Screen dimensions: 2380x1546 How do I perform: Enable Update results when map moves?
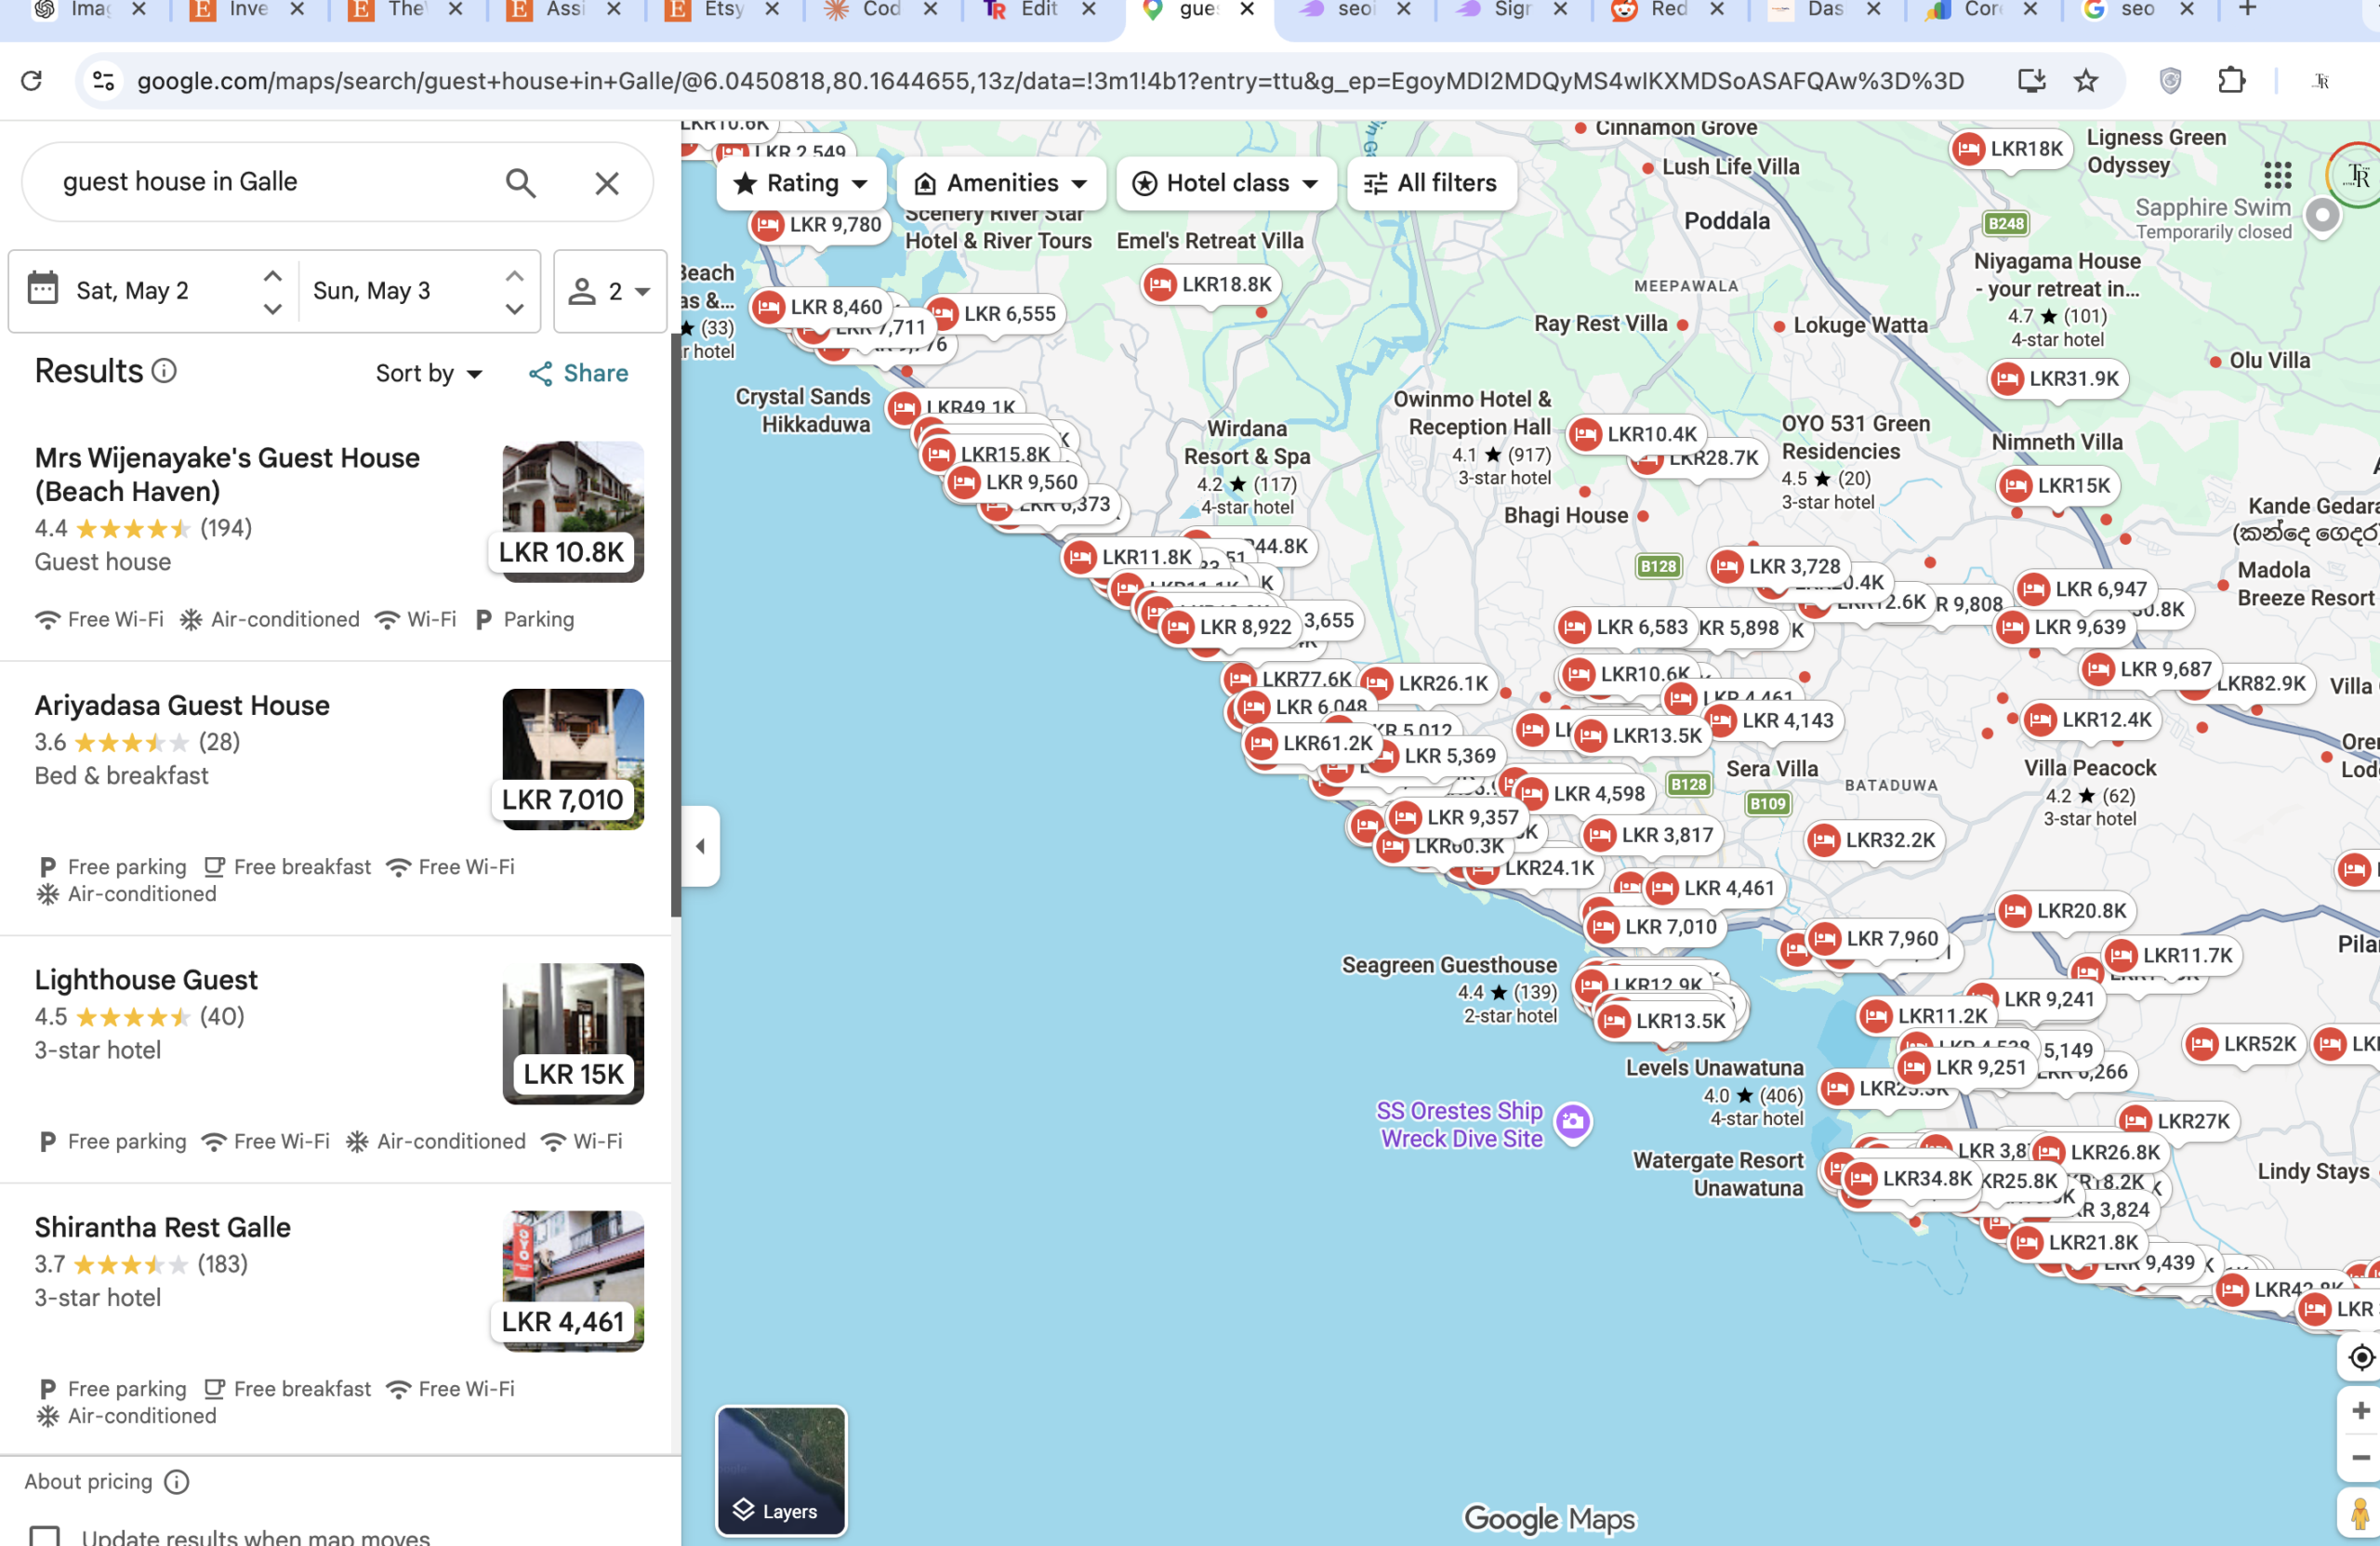click(45, 1536)
